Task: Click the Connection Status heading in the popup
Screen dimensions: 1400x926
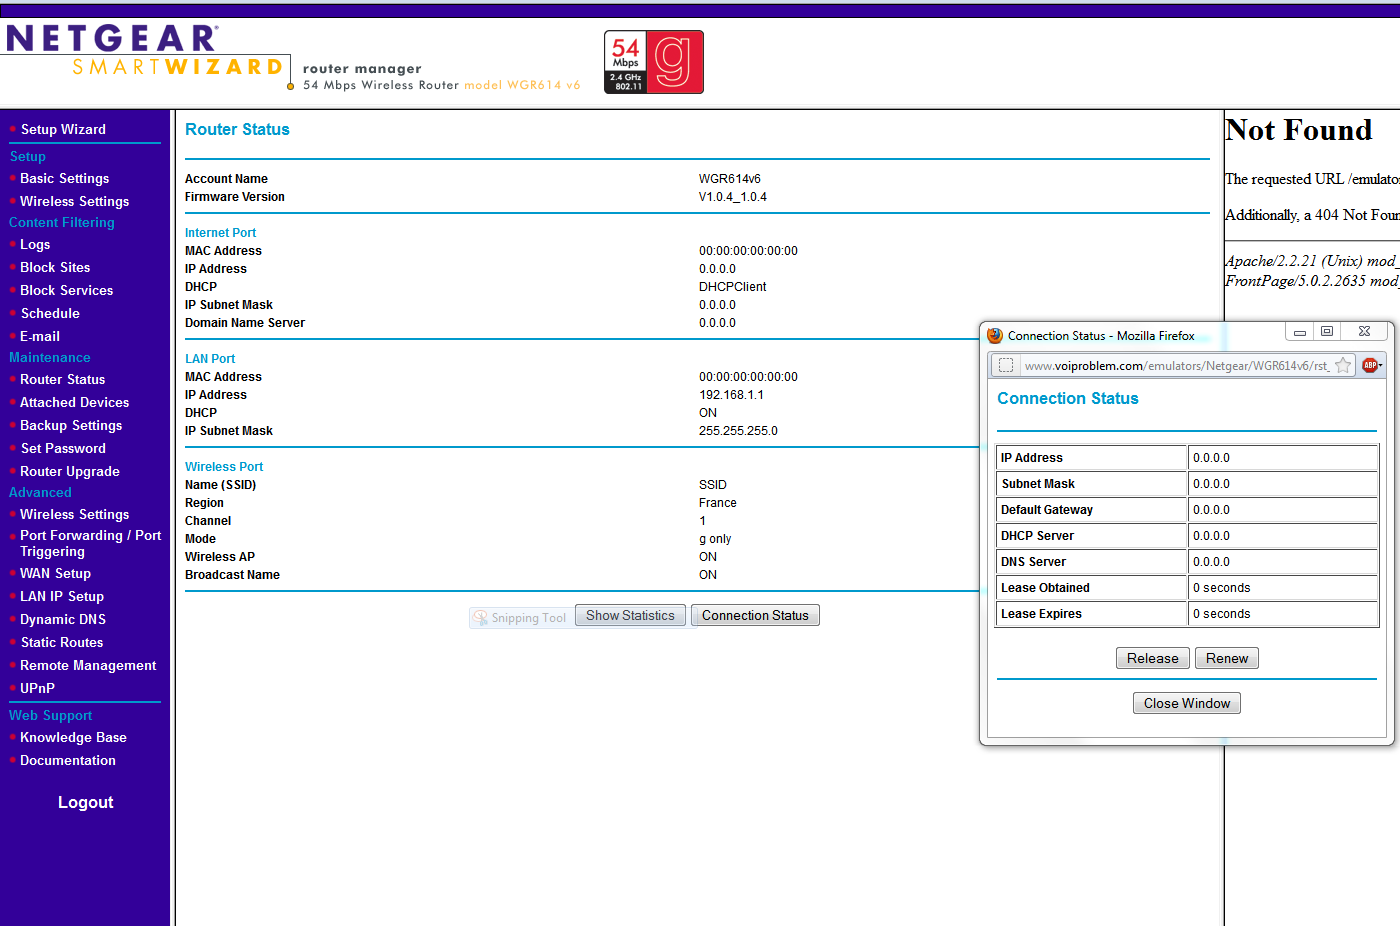Action: tap(1068, 399)
